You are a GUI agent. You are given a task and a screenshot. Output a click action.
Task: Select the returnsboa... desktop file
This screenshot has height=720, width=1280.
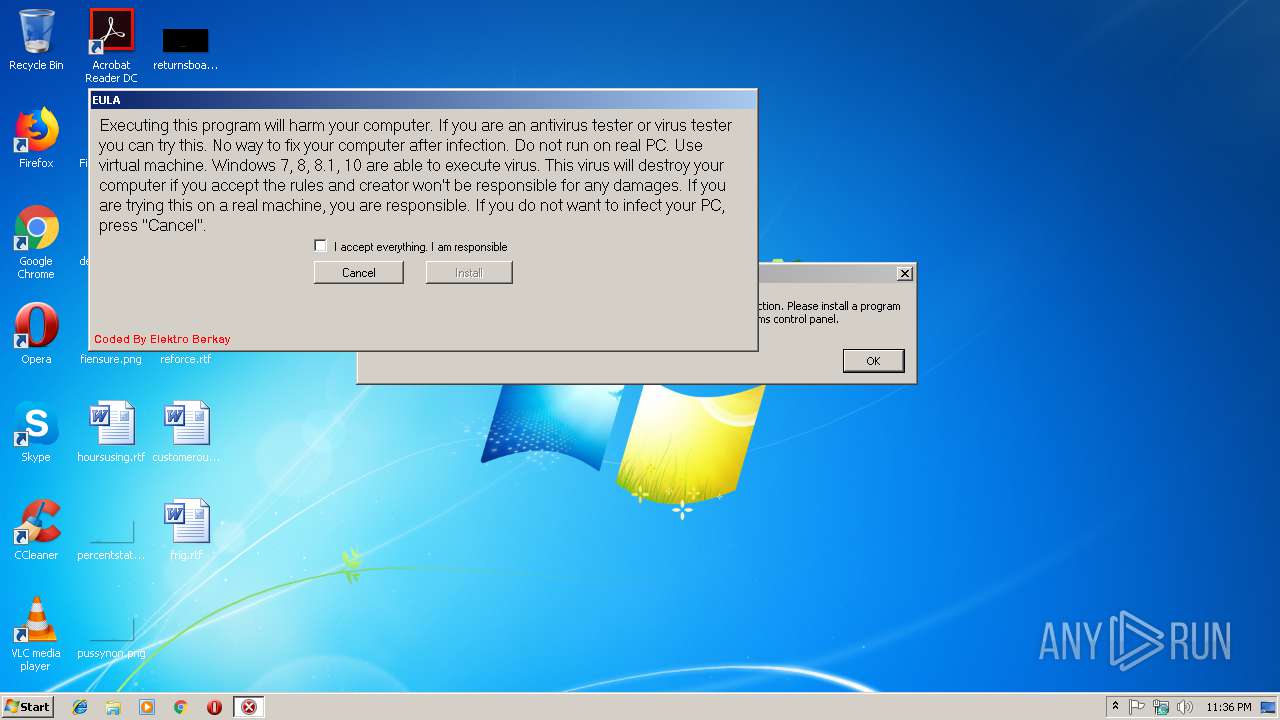[x=185, y=50]
